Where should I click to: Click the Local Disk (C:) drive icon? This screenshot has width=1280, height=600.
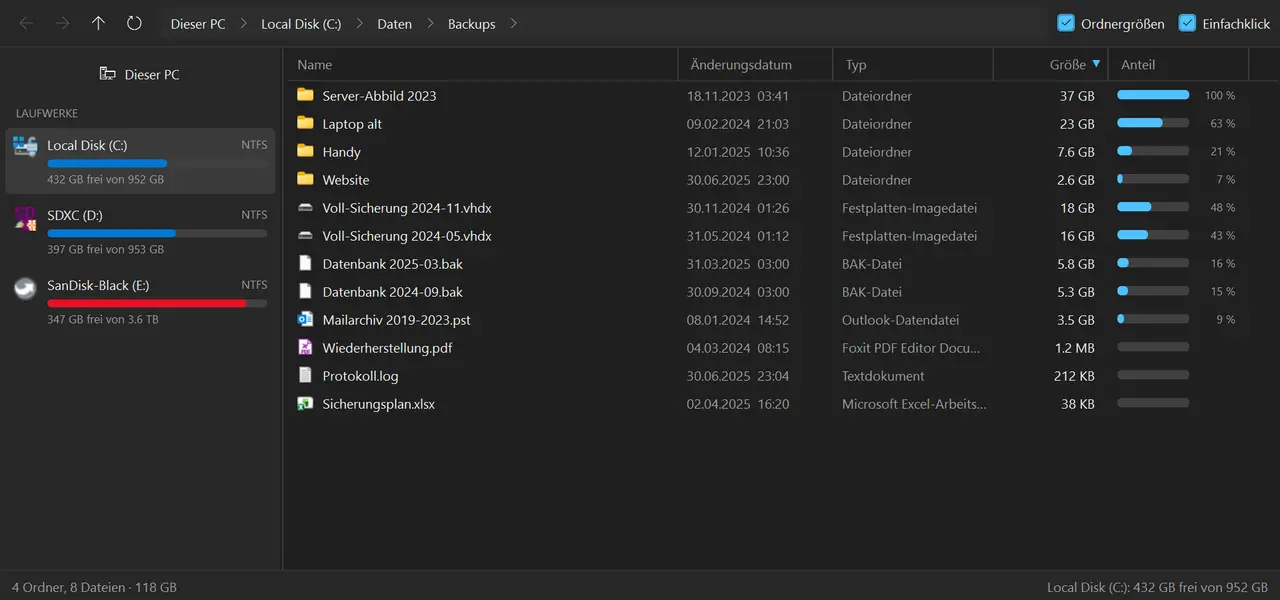[25, 146]
